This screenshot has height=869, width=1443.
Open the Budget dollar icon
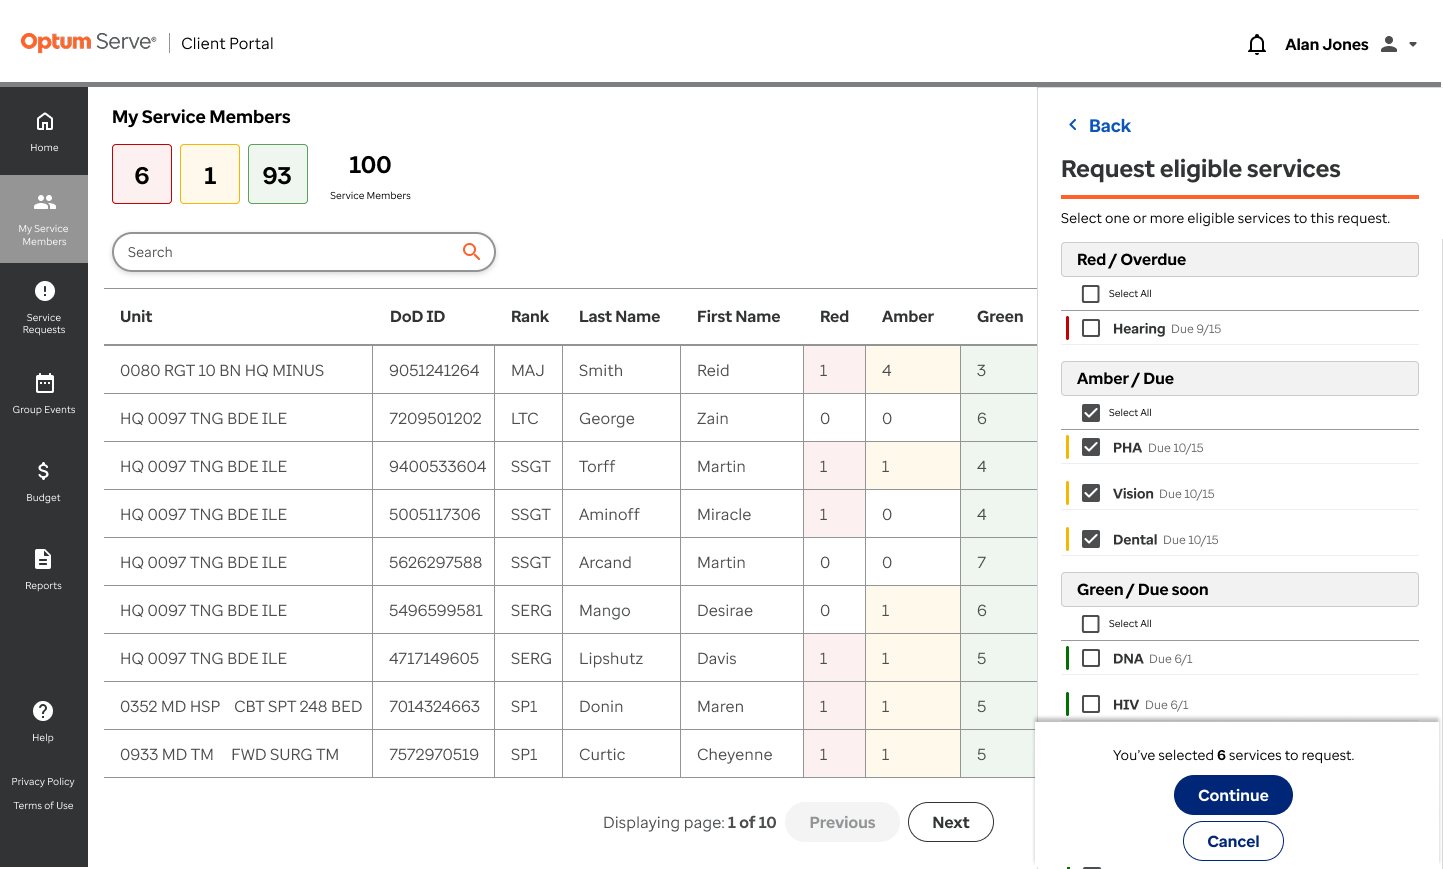44,471
